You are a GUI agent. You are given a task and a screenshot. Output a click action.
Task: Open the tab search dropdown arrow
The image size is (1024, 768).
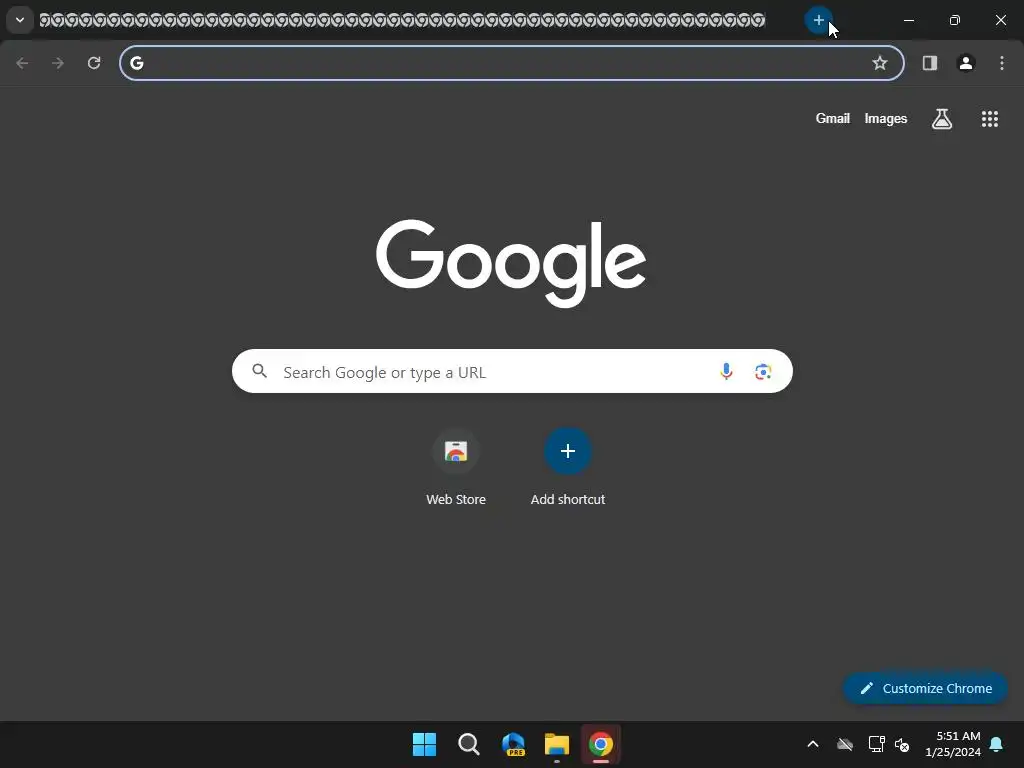tap(20, 20)
